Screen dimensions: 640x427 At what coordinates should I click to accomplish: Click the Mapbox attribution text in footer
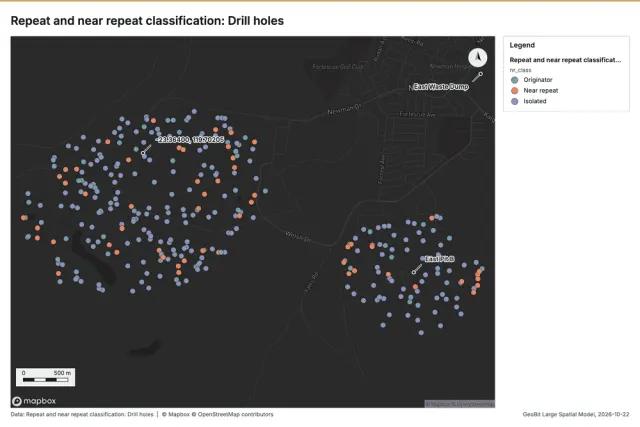tap(177, 414)
